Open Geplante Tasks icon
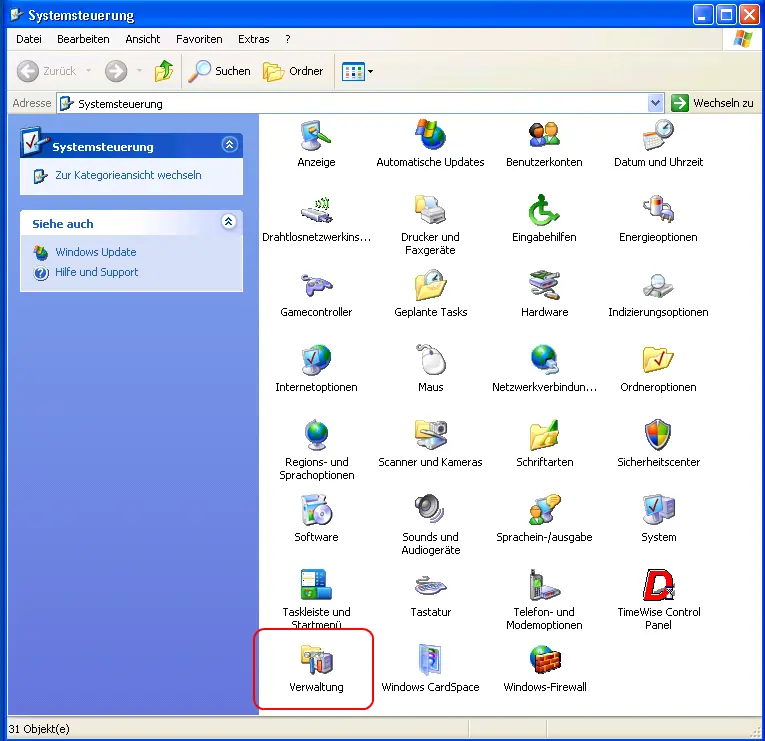This screenshot has height=741, width=765. coord(430,285)
